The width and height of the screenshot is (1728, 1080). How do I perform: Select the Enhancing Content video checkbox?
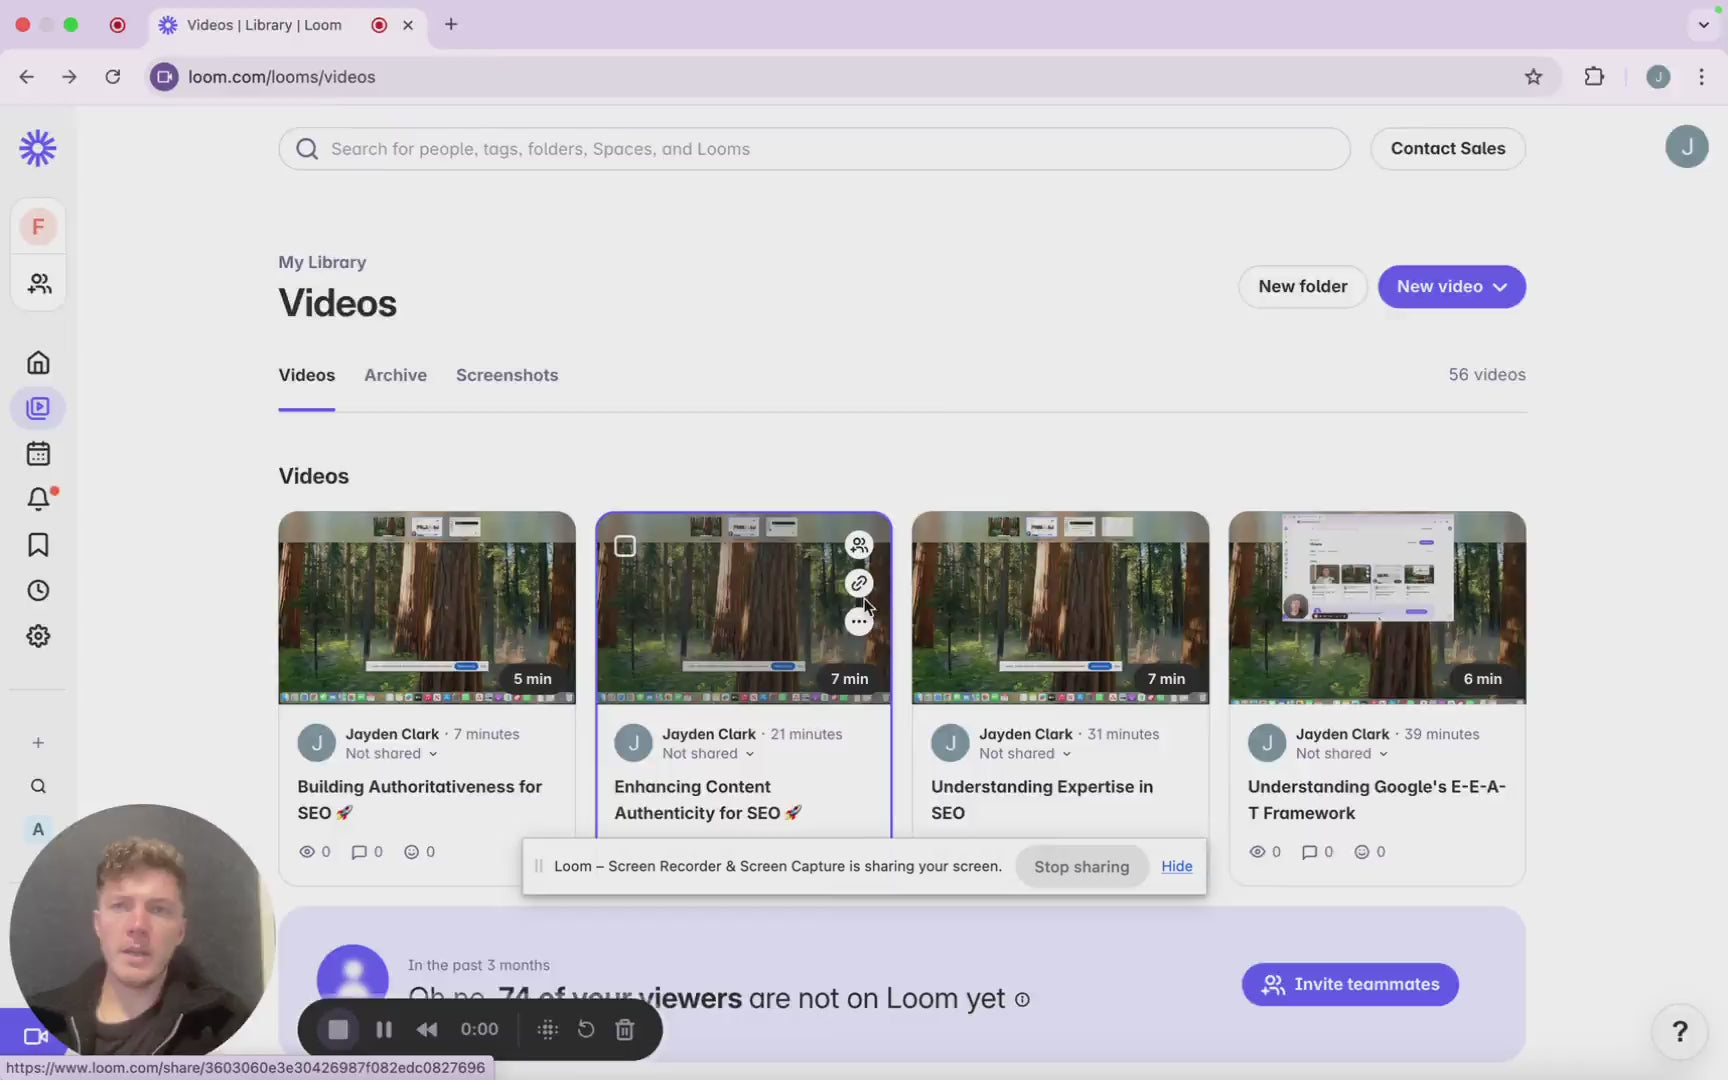625,546
